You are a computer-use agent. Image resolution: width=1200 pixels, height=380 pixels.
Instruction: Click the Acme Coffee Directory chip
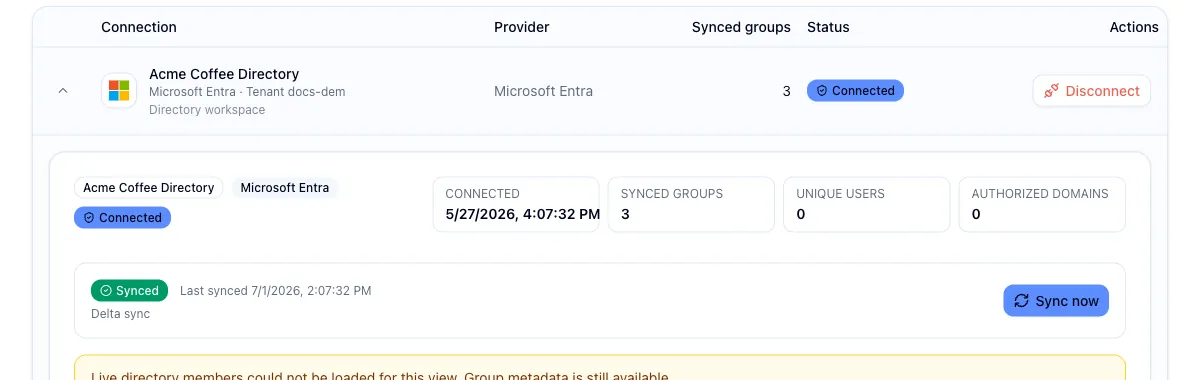tap(148, 188)
